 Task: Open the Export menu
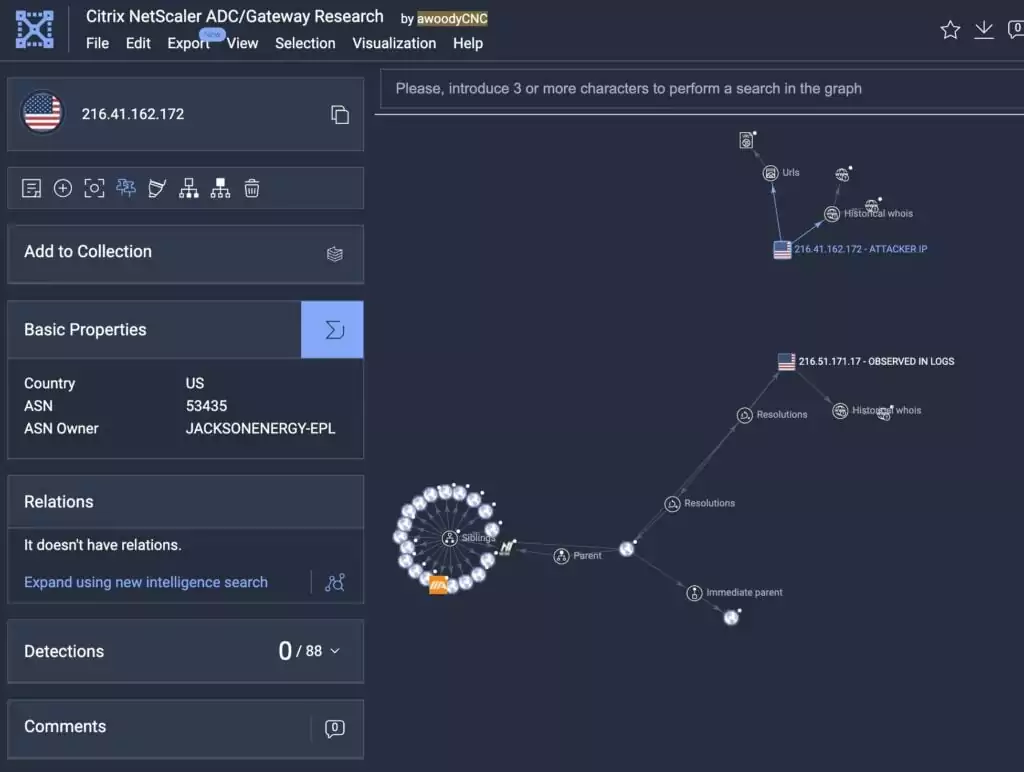188,43
